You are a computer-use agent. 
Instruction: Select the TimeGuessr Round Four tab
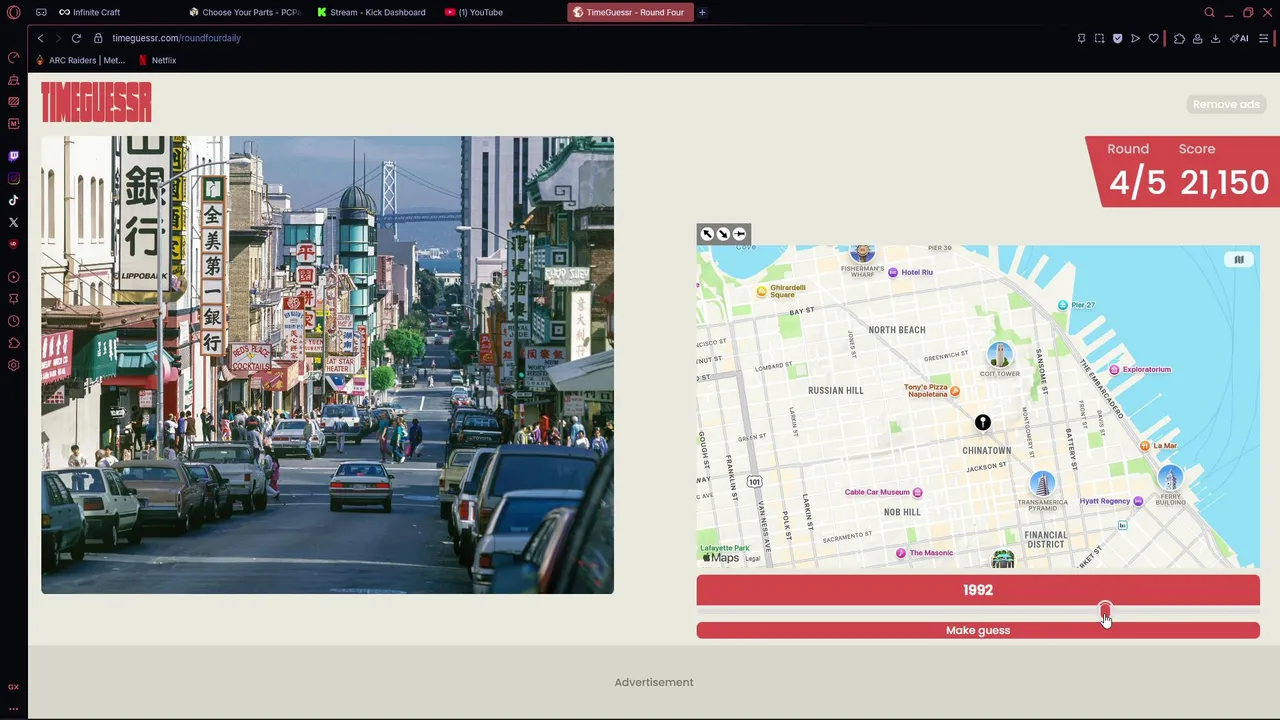[630, 12]
